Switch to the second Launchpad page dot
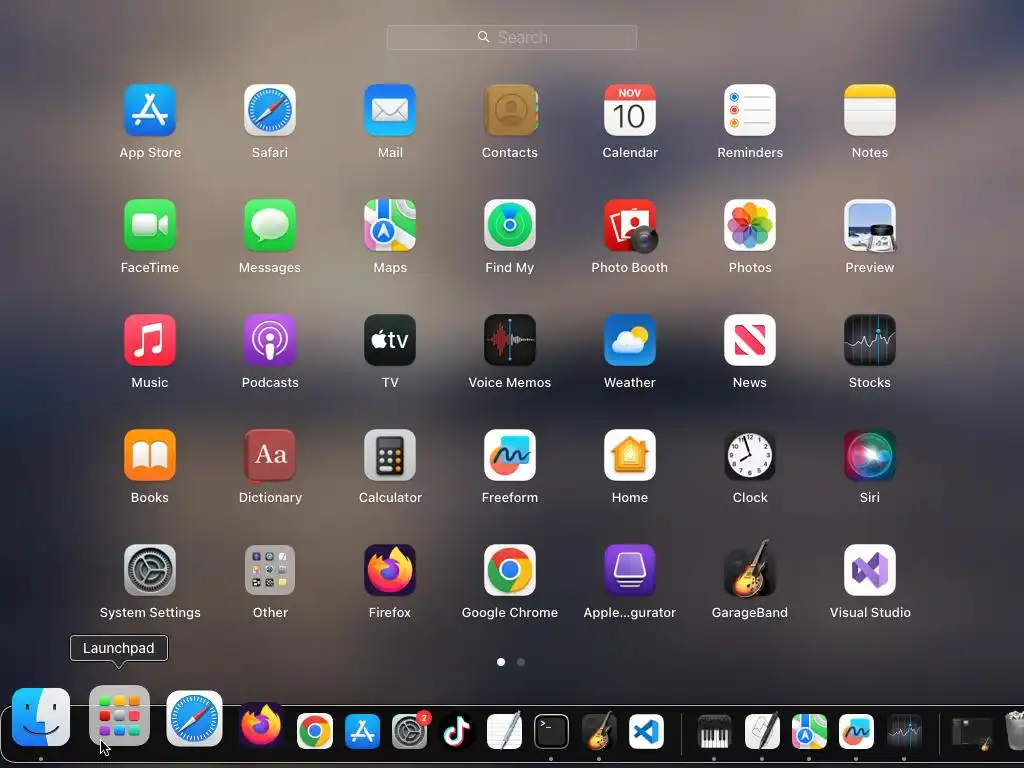The width and height of the screenshot is (1024, 768). [521, 662]
